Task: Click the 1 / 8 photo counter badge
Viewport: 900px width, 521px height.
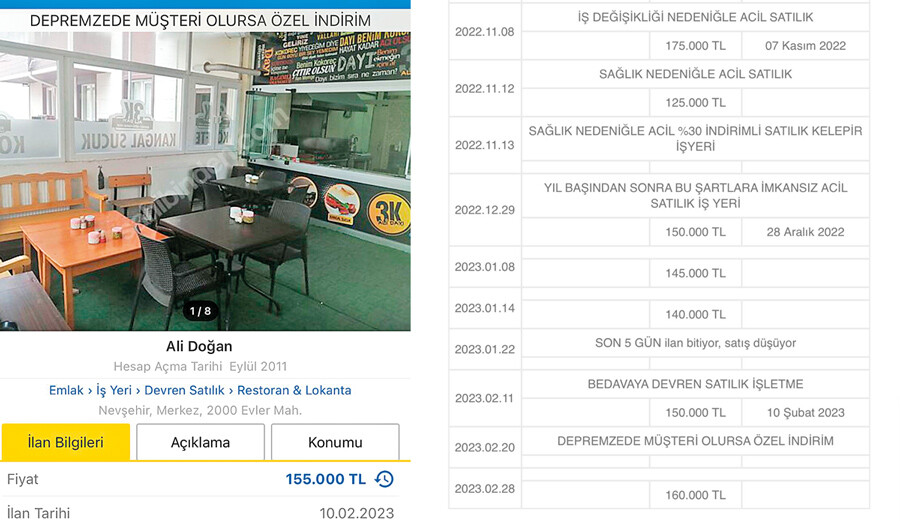Action: 200,311
